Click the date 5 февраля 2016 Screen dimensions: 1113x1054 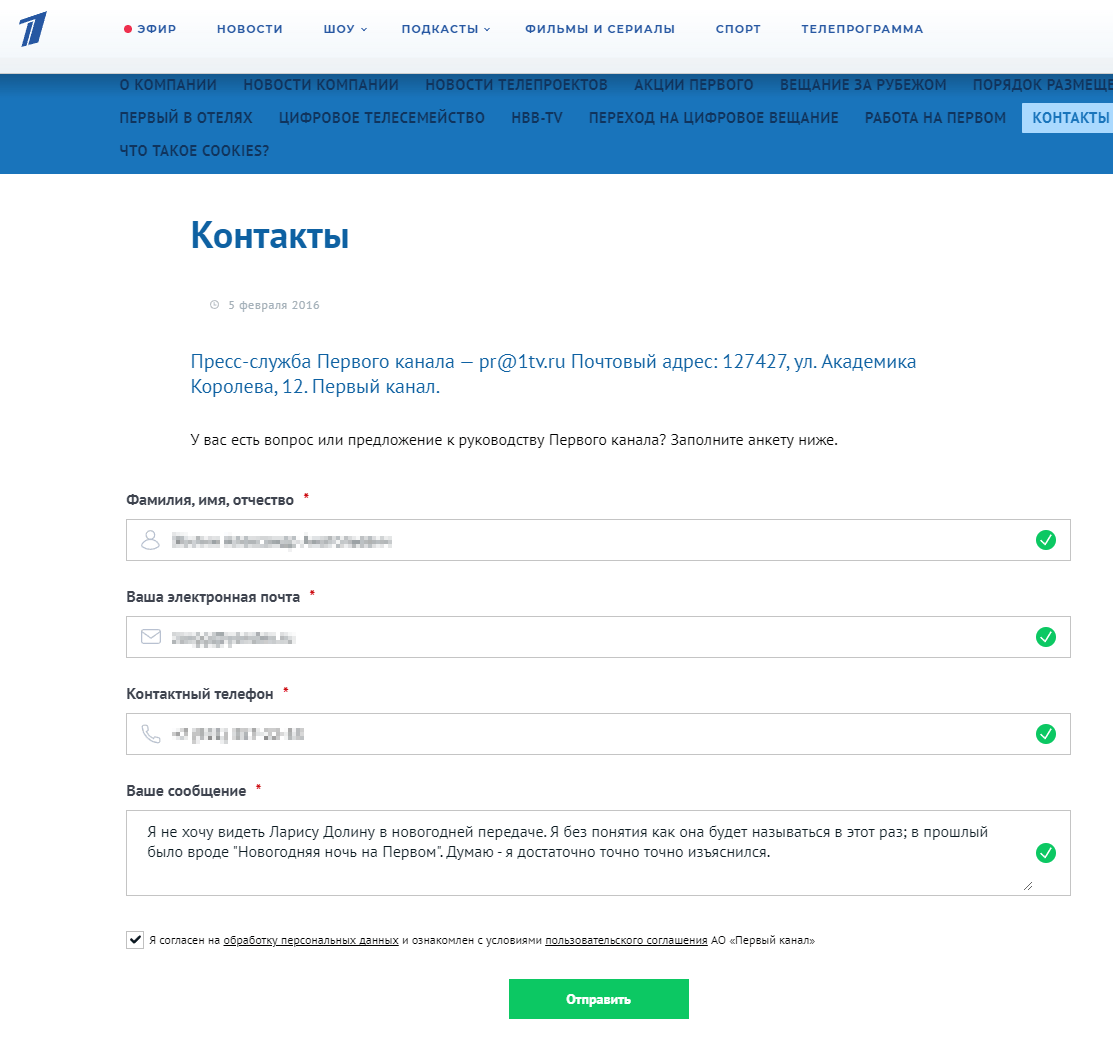274,305
